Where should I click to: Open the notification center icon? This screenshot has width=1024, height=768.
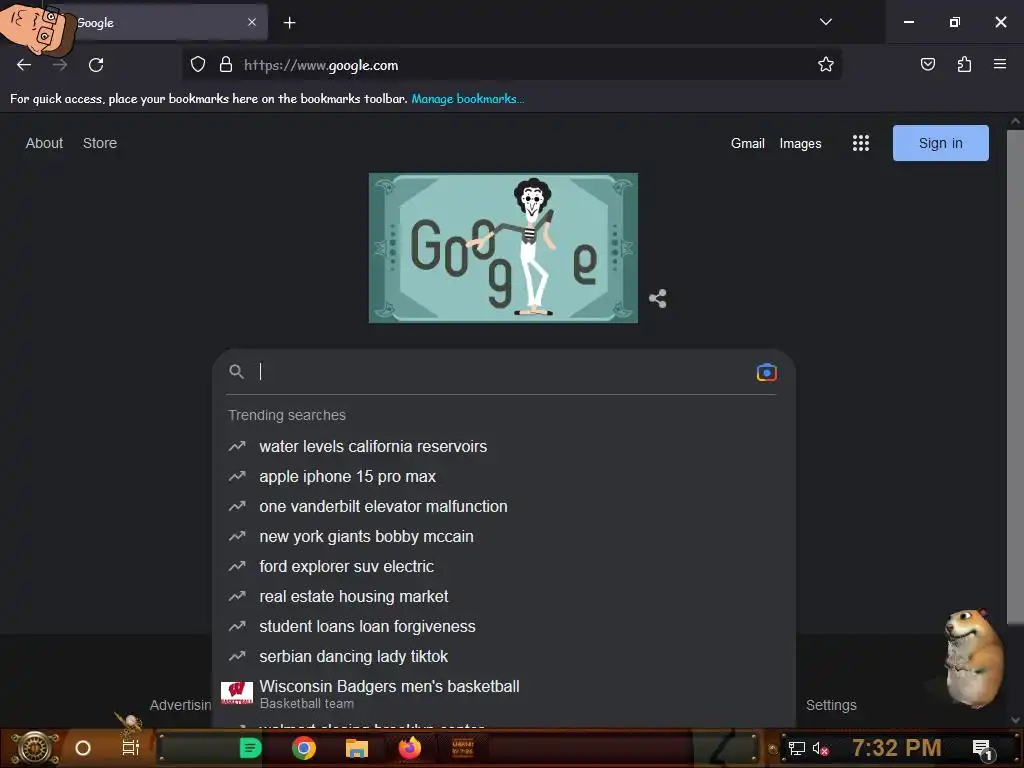982,749
